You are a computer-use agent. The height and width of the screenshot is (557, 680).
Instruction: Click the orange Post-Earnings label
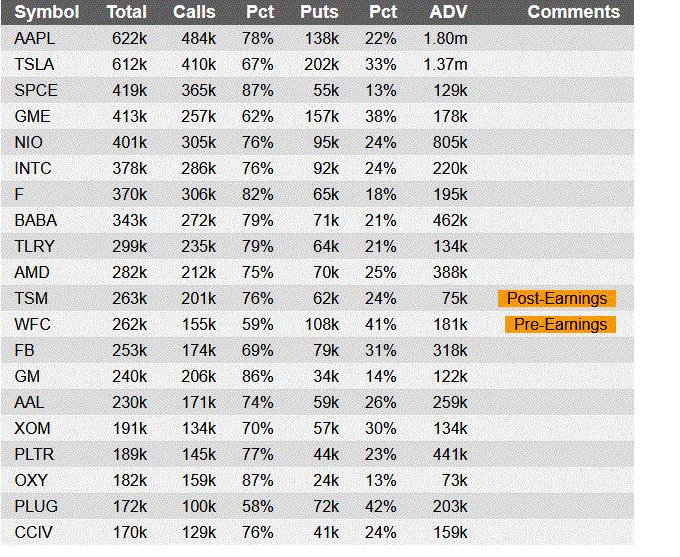tap(557, 298)
